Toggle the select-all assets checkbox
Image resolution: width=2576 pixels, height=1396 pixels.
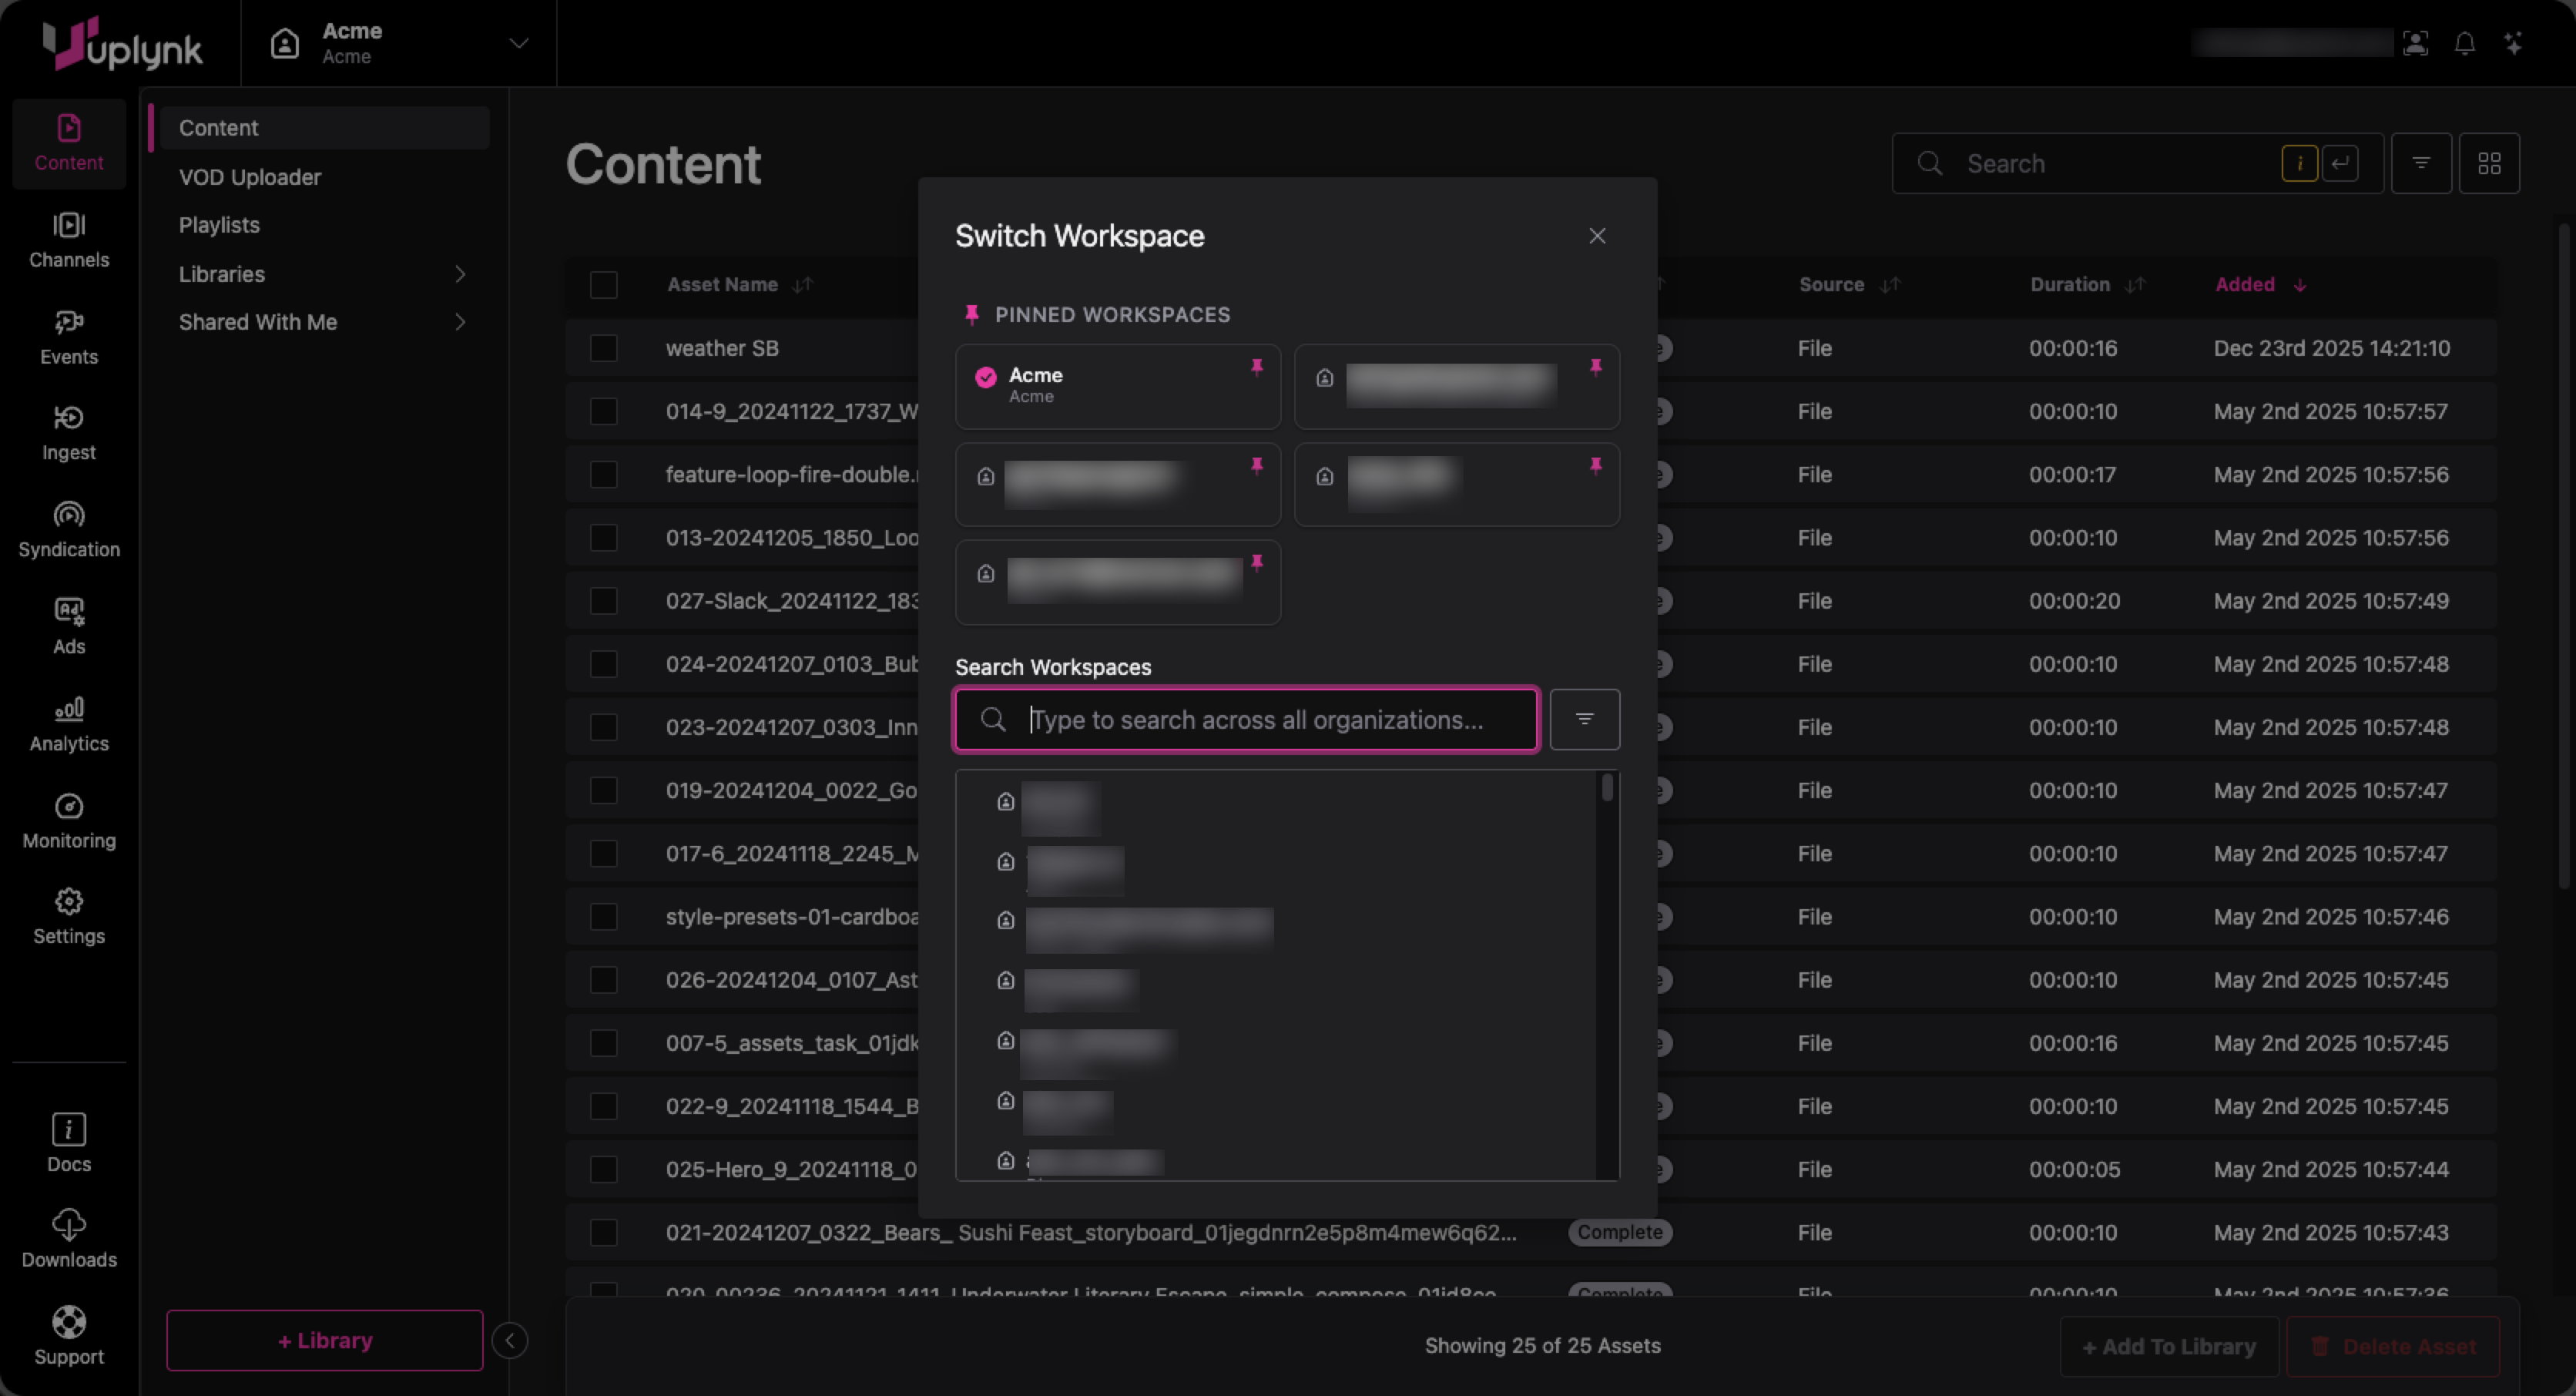pyautogui.click(x=603, y=285)
